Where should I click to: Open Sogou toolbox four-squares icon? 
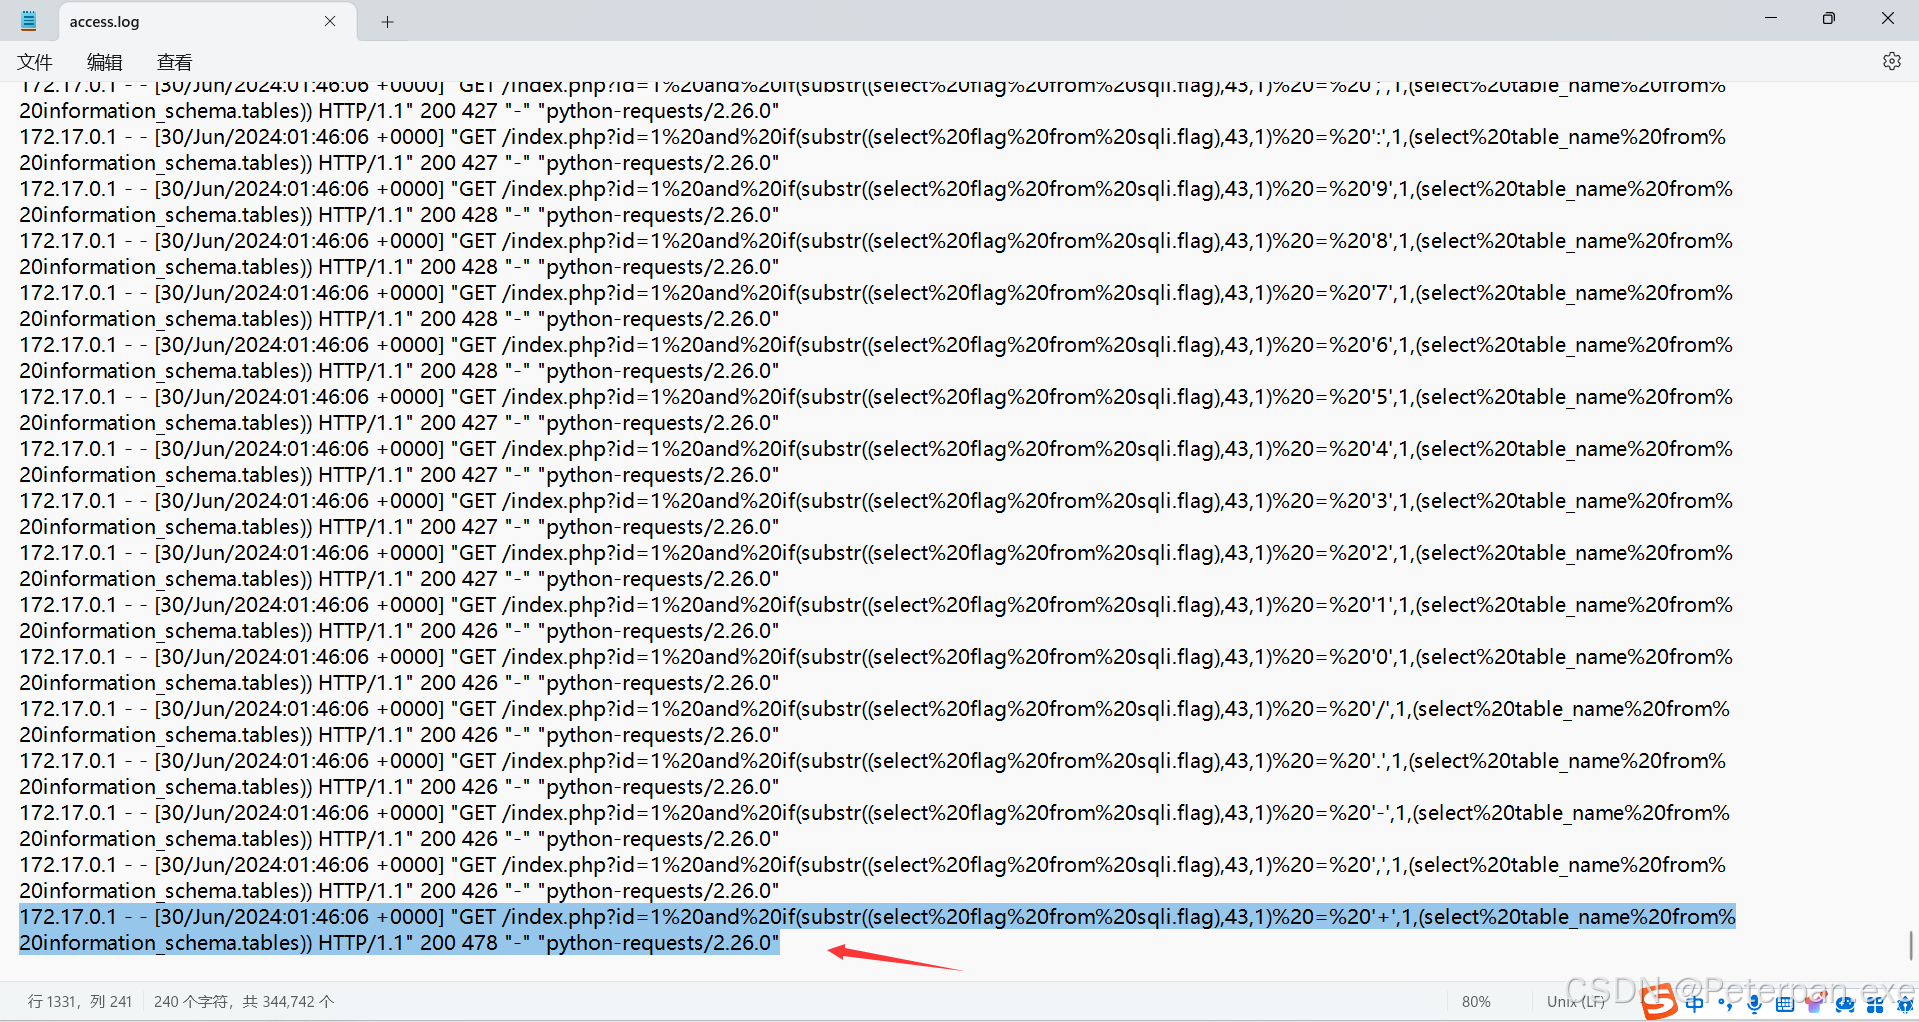(x=1875, y=1003)
